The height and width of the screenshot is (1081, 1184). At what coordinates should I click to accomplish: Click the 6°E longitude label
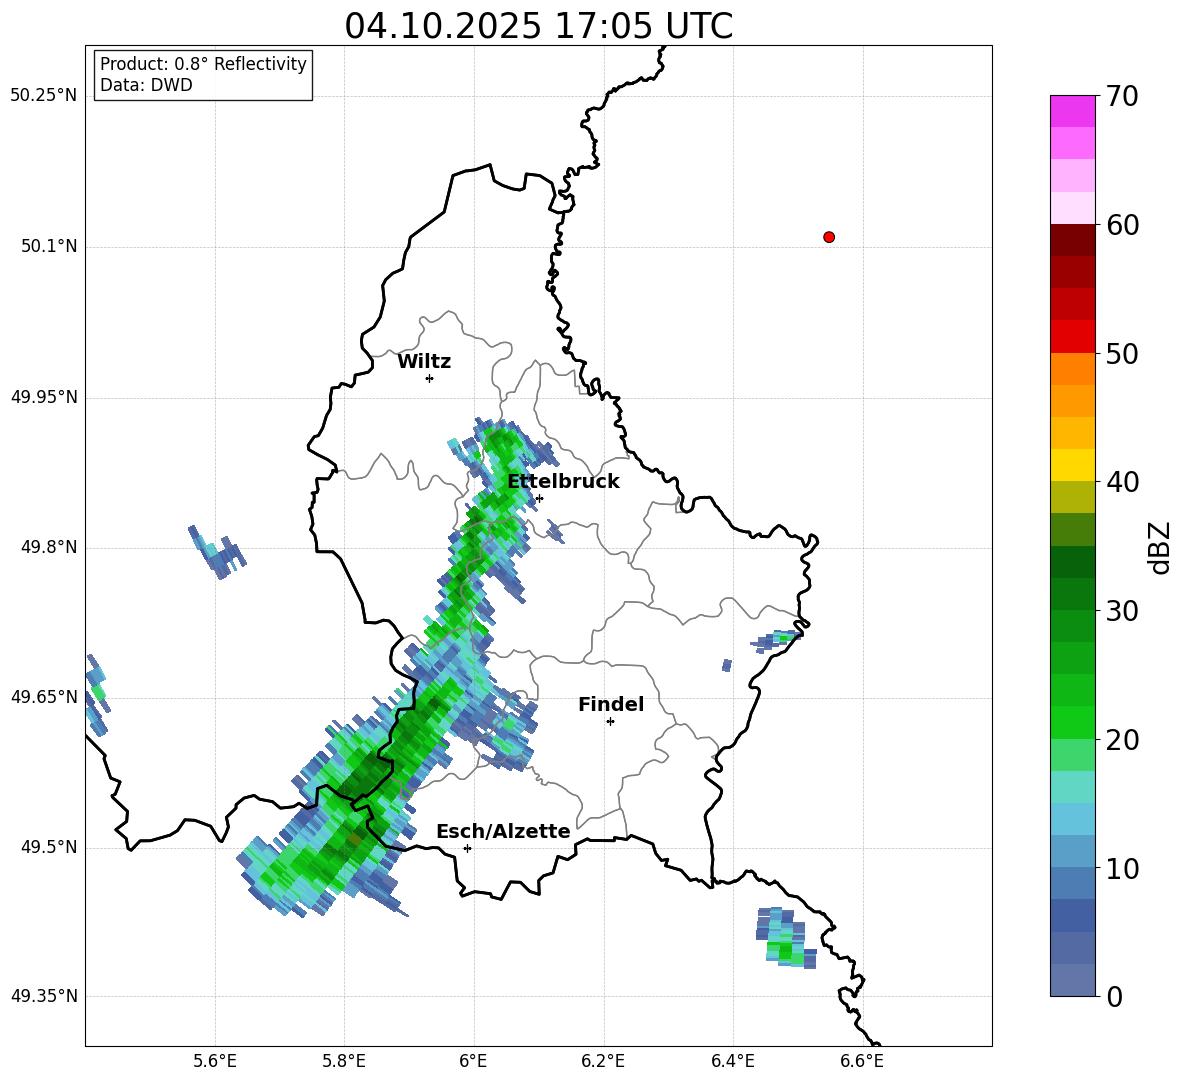click(x=473, y=1061)
